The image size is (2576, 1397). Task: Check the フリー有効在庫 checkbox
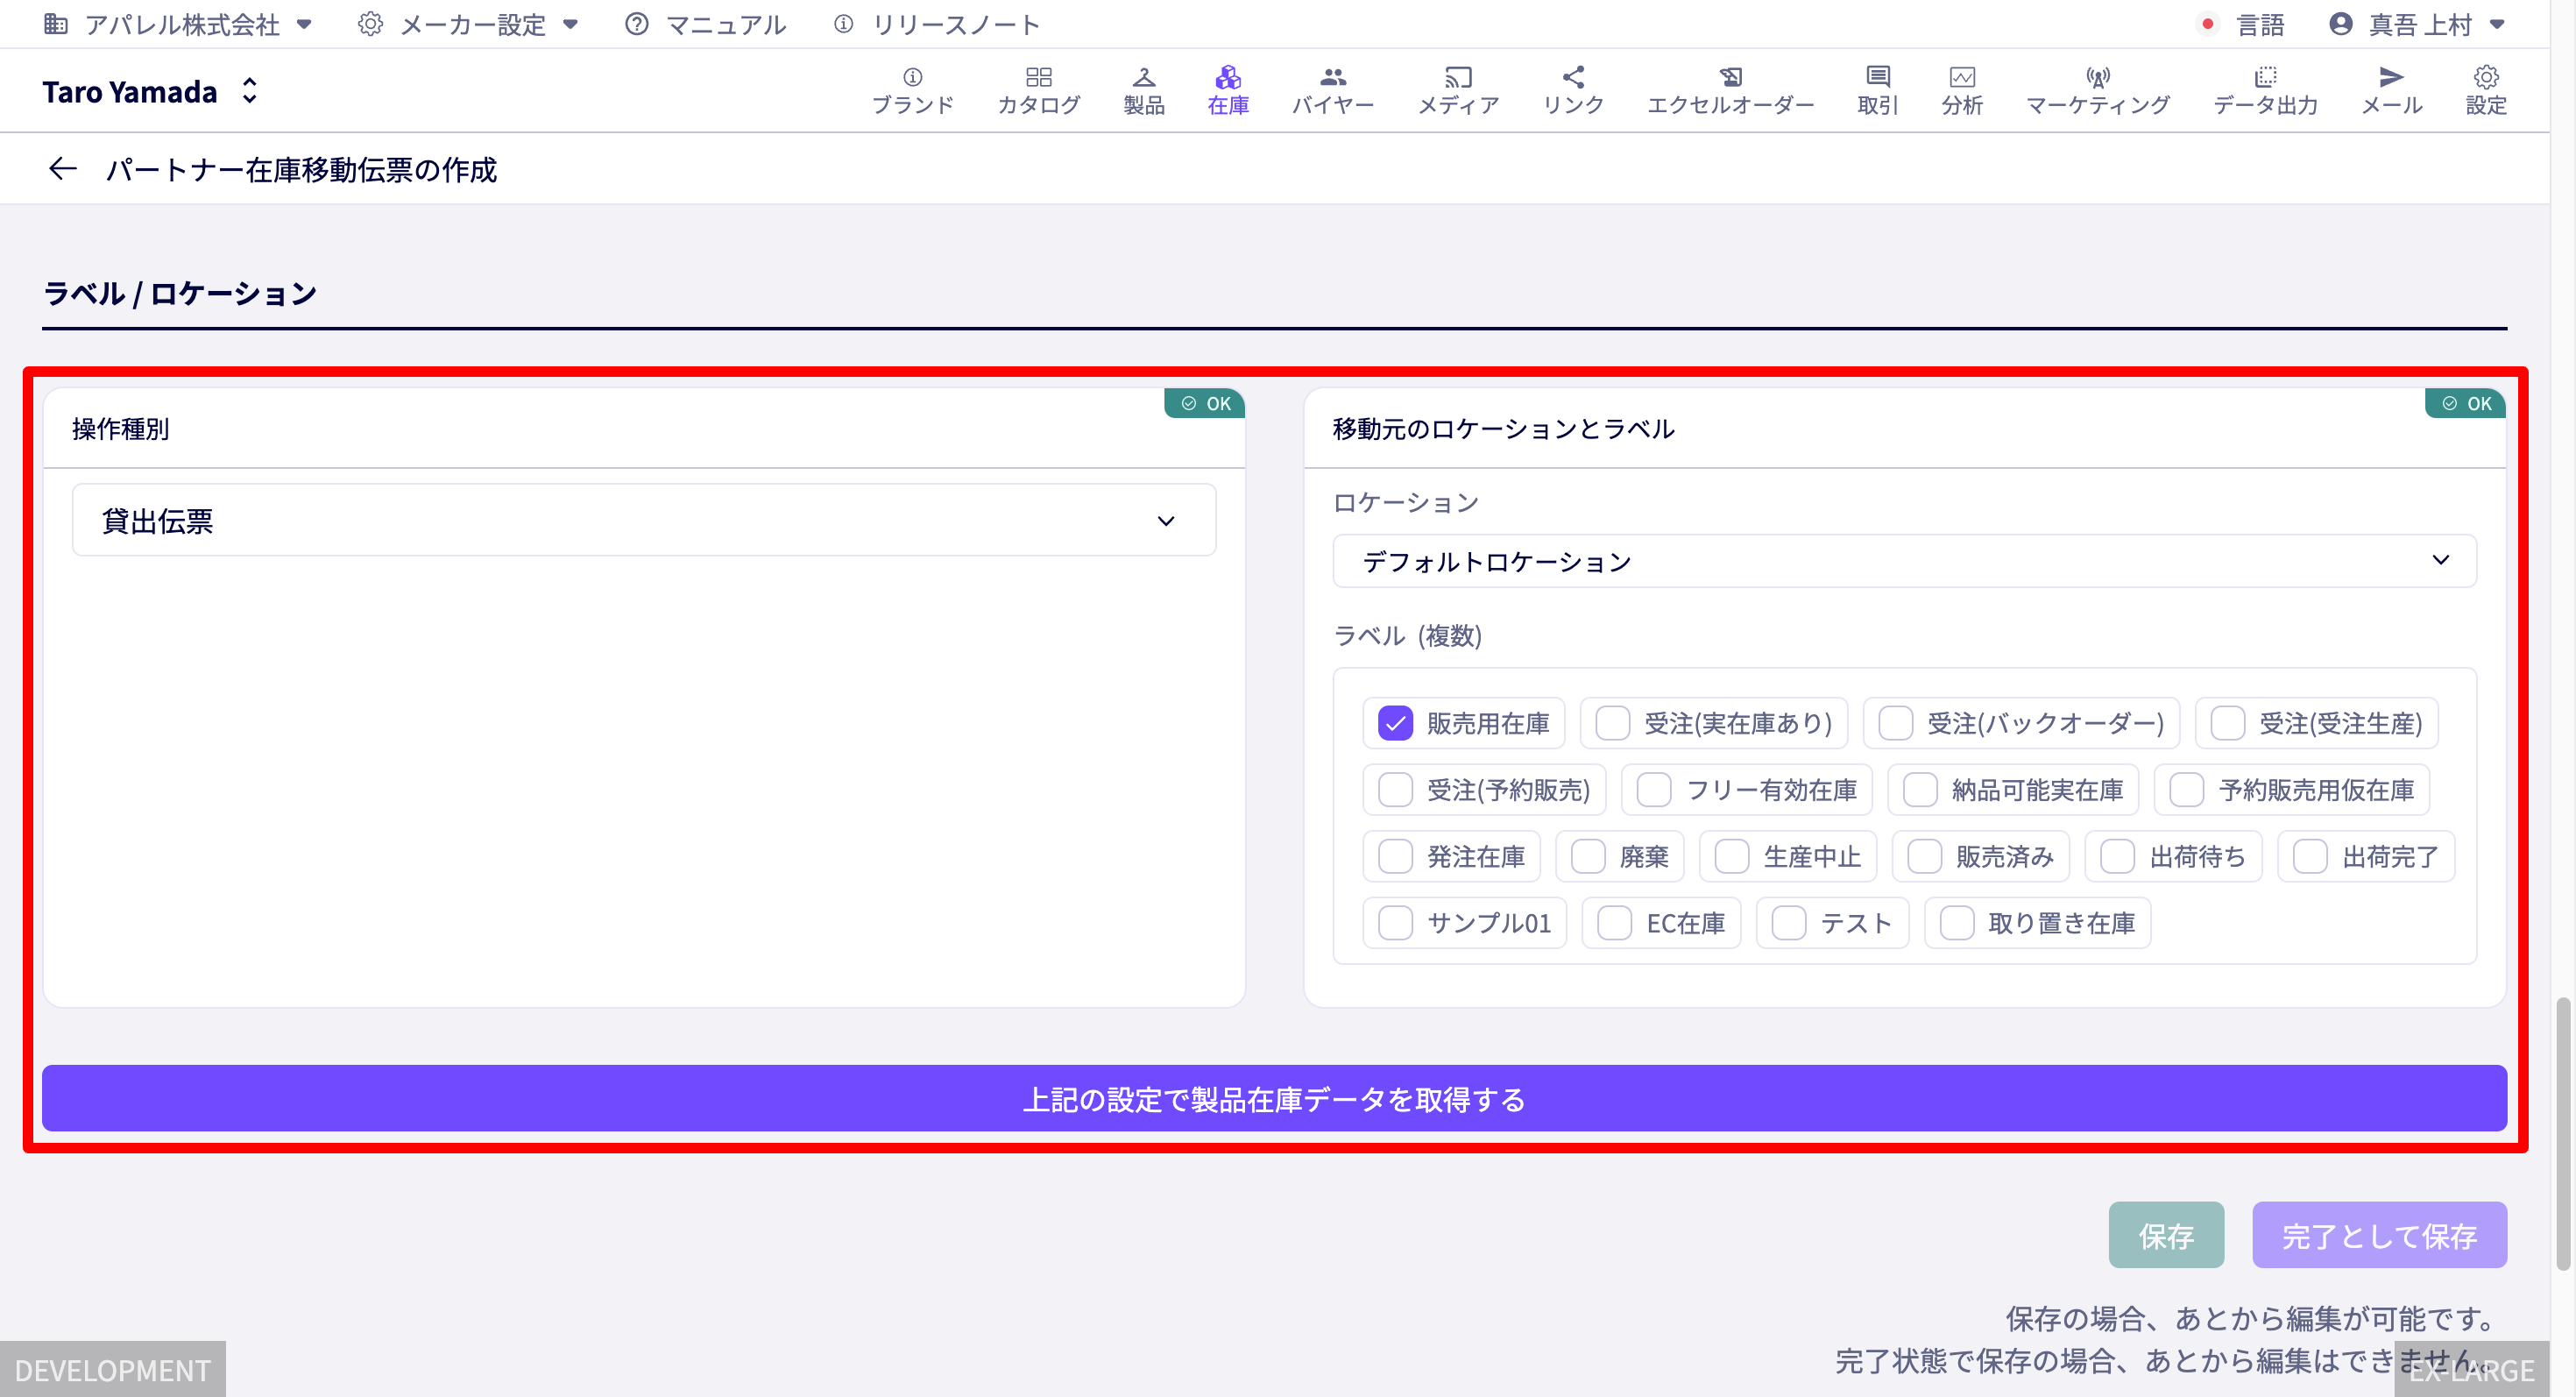1653,790
